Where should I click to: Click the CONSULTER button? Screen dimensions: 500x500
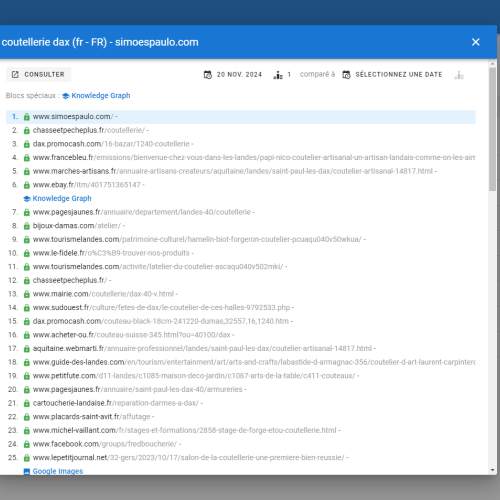coord(38,74)
